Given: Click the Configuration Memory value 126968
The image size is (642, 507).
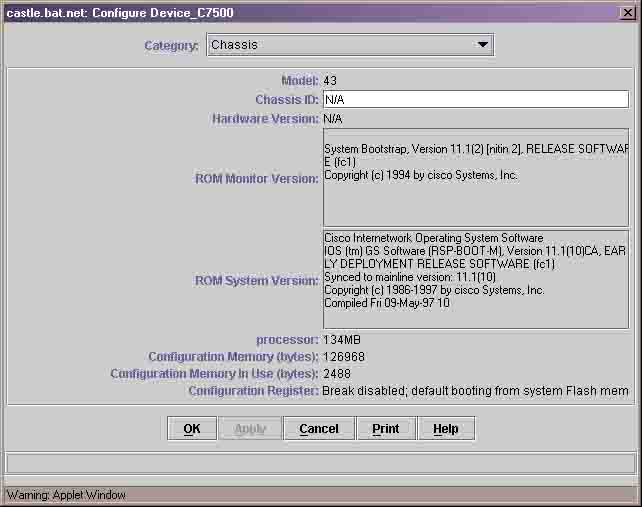Looking at the screenshot, I should click(344, 357).
